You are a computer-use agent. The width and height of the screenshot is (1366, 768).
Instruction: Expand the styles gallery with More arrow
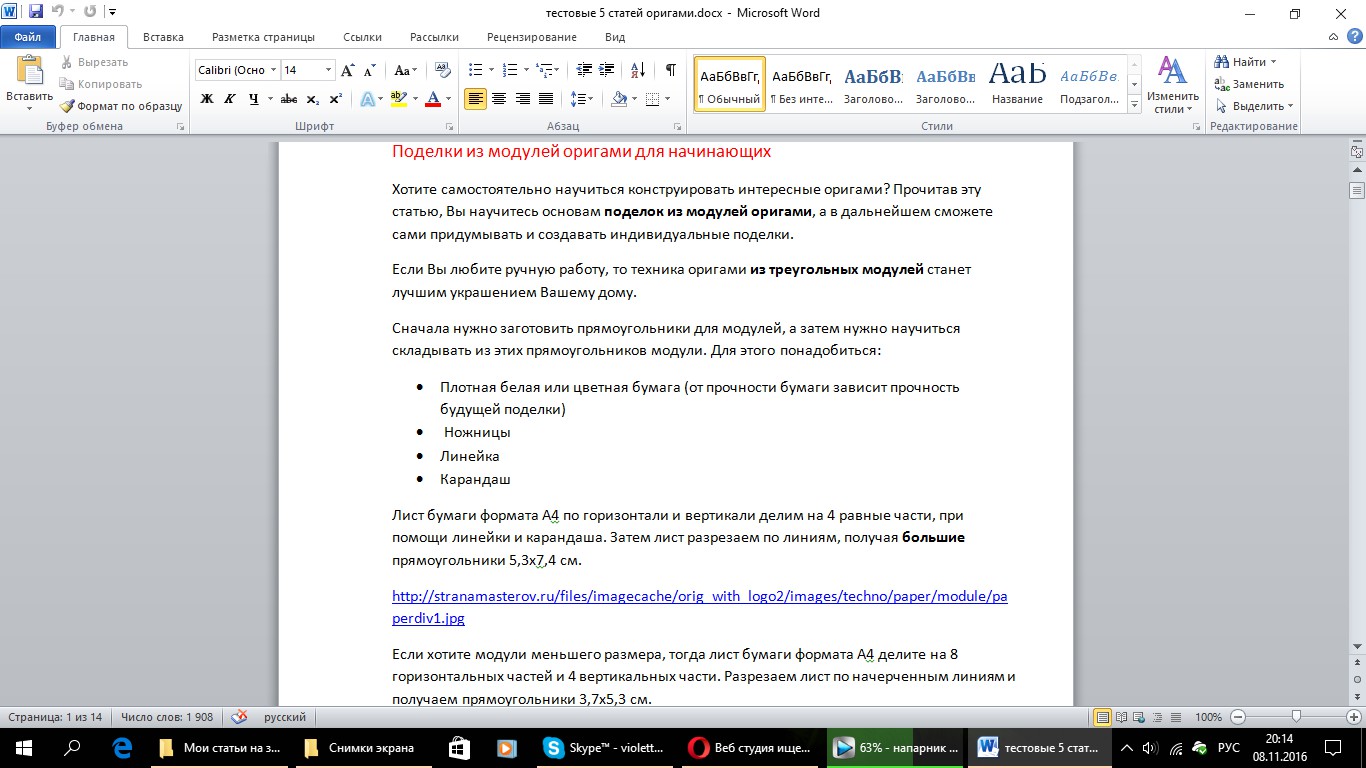click(1135, 104)
